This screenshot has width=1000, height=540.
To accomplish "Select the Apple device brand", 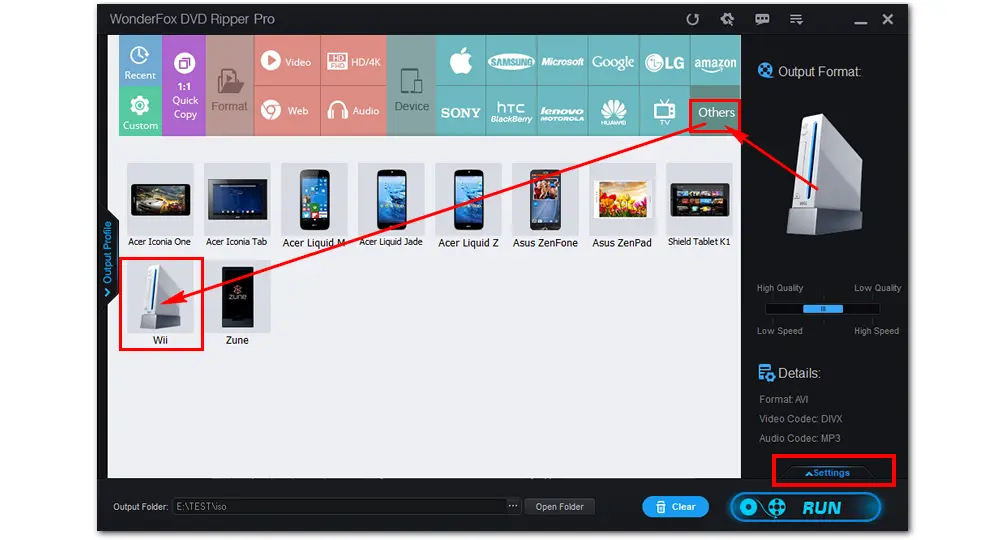I will (x=460, y=61).
